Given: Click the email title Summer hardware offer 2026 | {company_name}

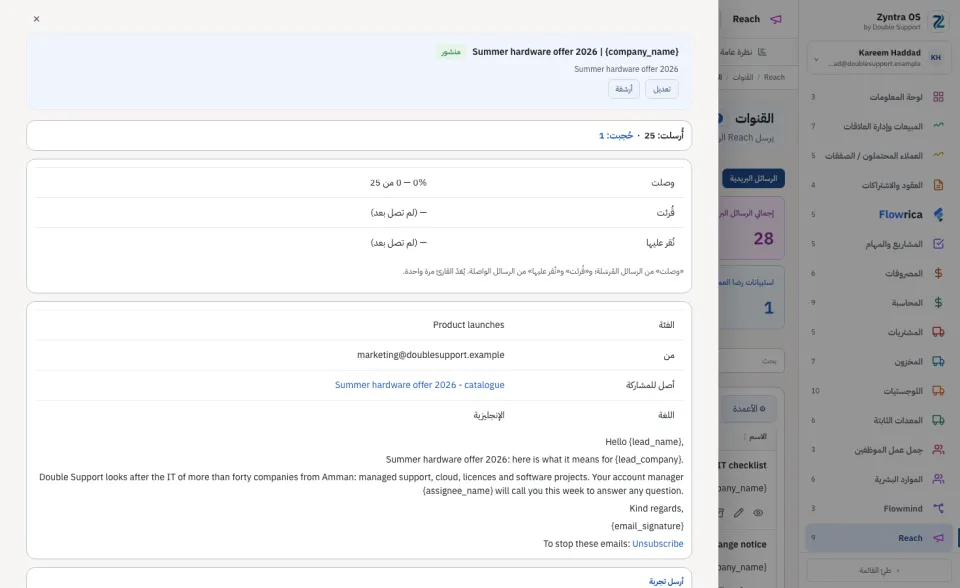Looking at the screenshot, I should [x=575, y=52].
